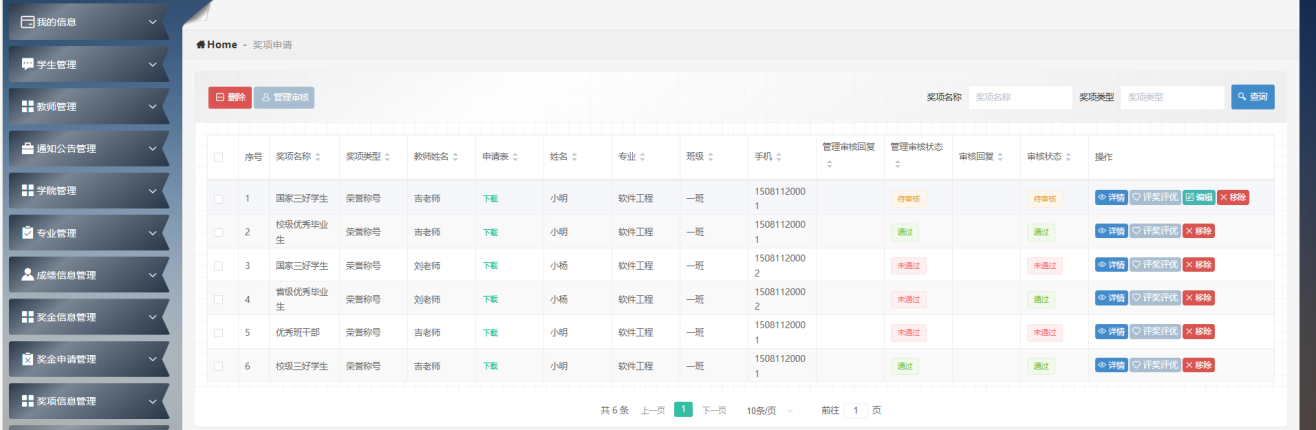The width and height of the screenshot is (1316, 430).
Task: Go to 上一页 previous page
Action: pyautogui.click(x=653, y=410)
